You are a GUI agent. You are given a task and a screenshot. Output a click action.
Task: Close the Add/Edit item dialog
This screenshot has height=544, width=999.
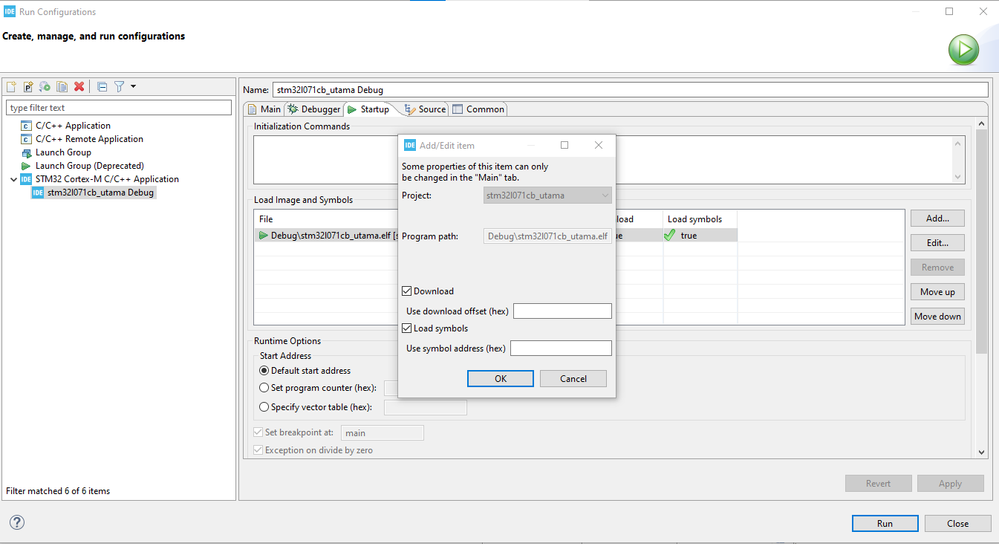click(598, 145)
